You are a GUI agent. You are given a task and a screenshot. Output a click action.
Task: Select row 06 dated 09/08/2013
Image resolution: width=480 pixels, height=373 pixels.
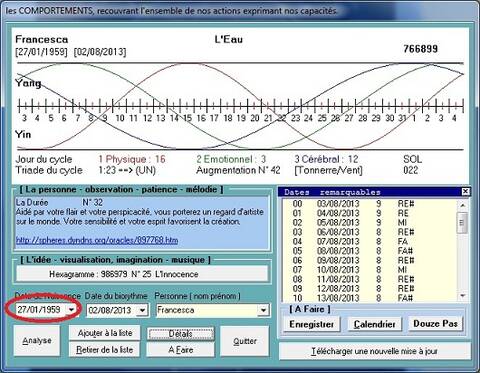coord(369,260)
